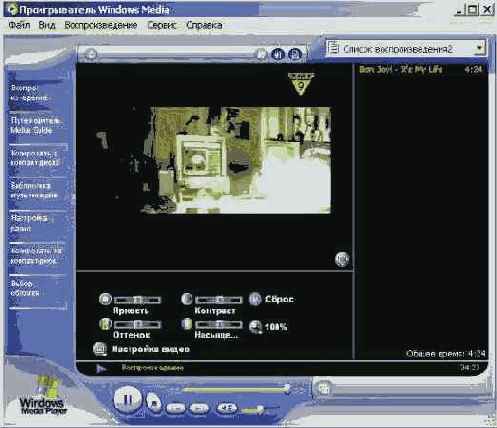Open the Воспроизведение menu
This screenshot has width=497, height=428.
(x=101, y=25)
